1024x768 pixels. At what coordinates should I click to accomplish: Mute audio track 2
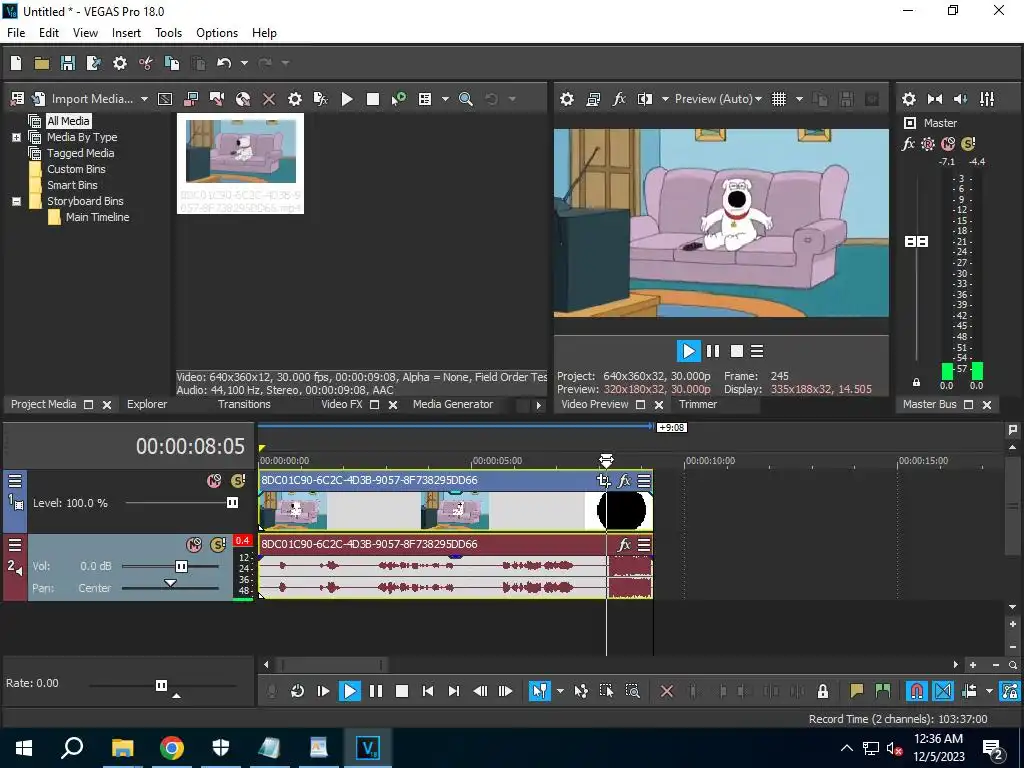coord(194,545)
